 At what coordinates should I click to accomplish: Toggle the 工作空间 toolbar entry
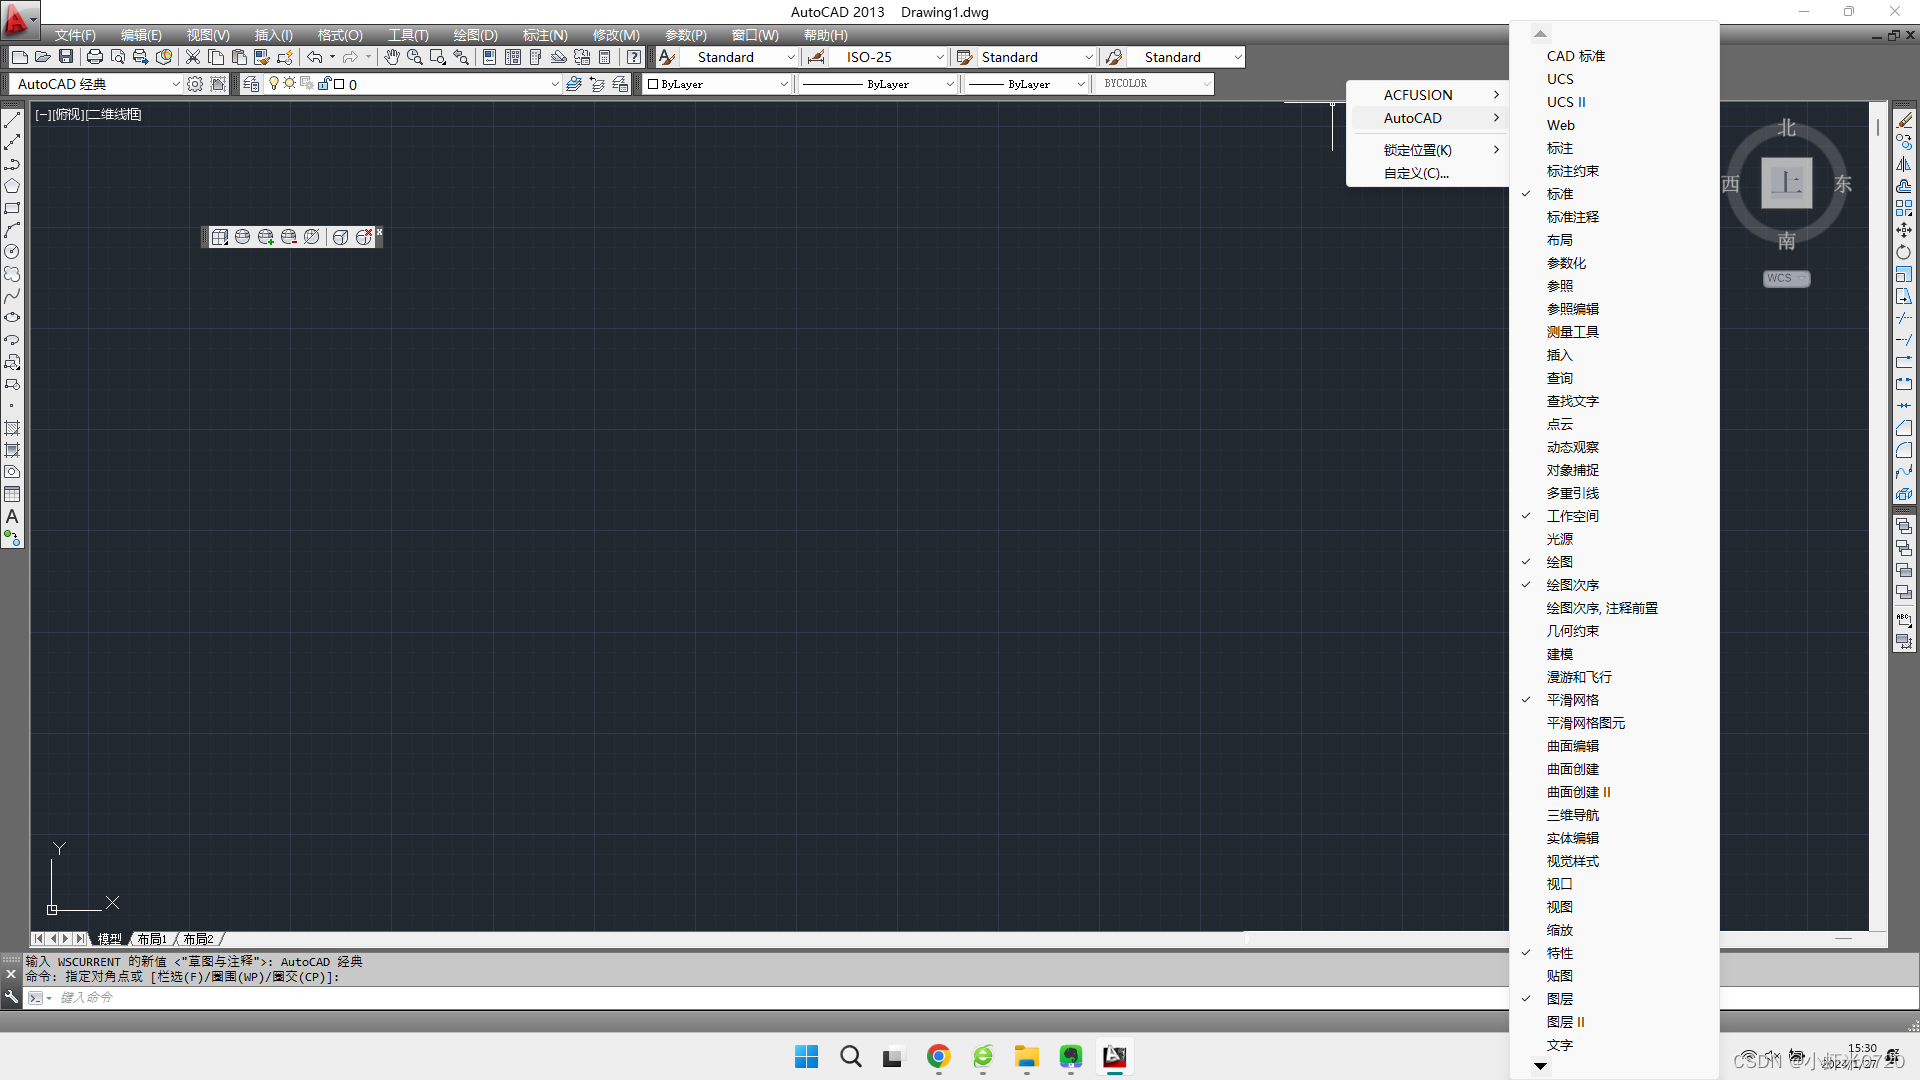[1572, 516]
